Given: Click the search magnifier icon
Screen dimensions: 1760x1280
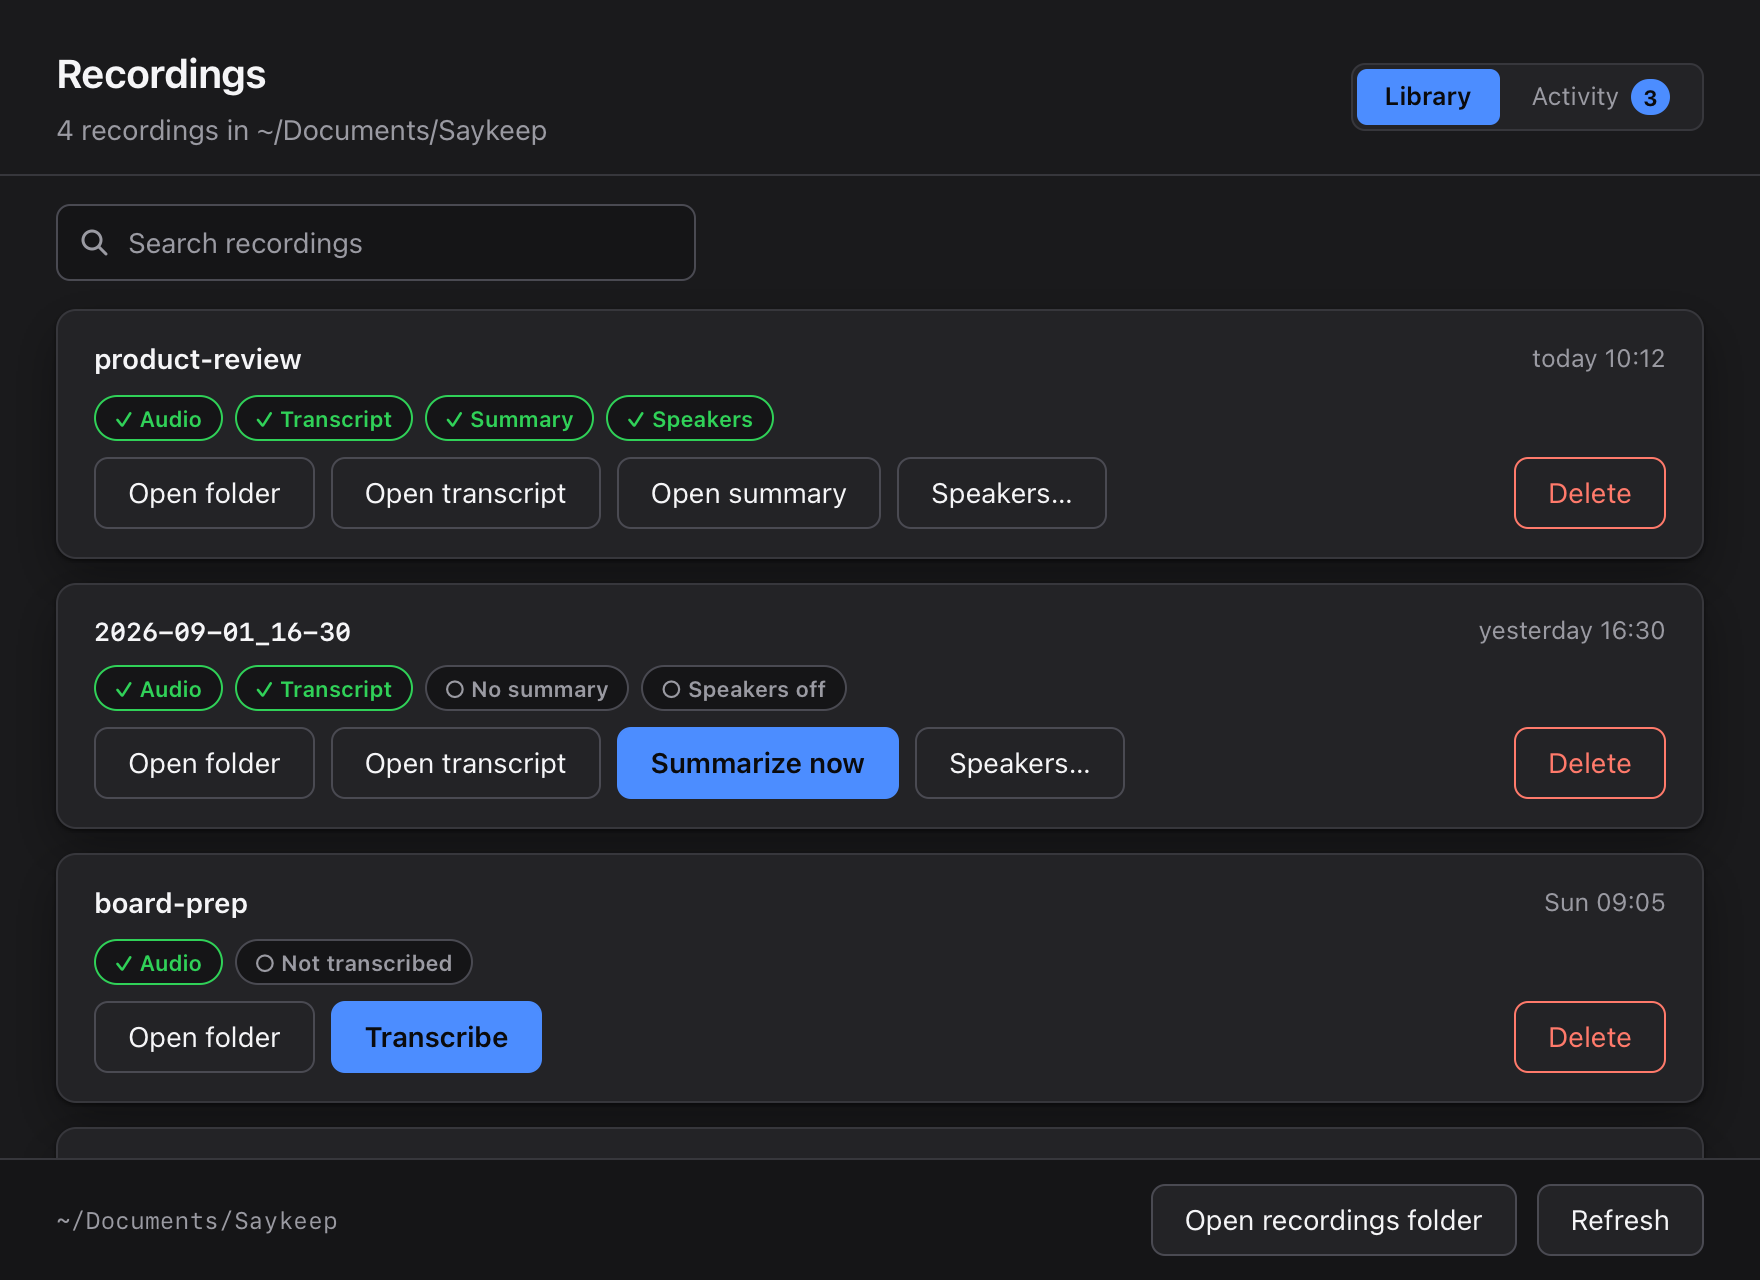Looking at the screenshot, I should coord(94,242).
